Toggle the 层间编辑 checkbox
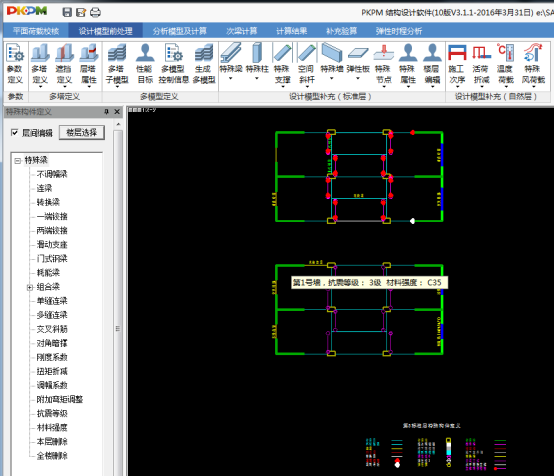This screenshot has height=476, width=554. pos(14,133)
